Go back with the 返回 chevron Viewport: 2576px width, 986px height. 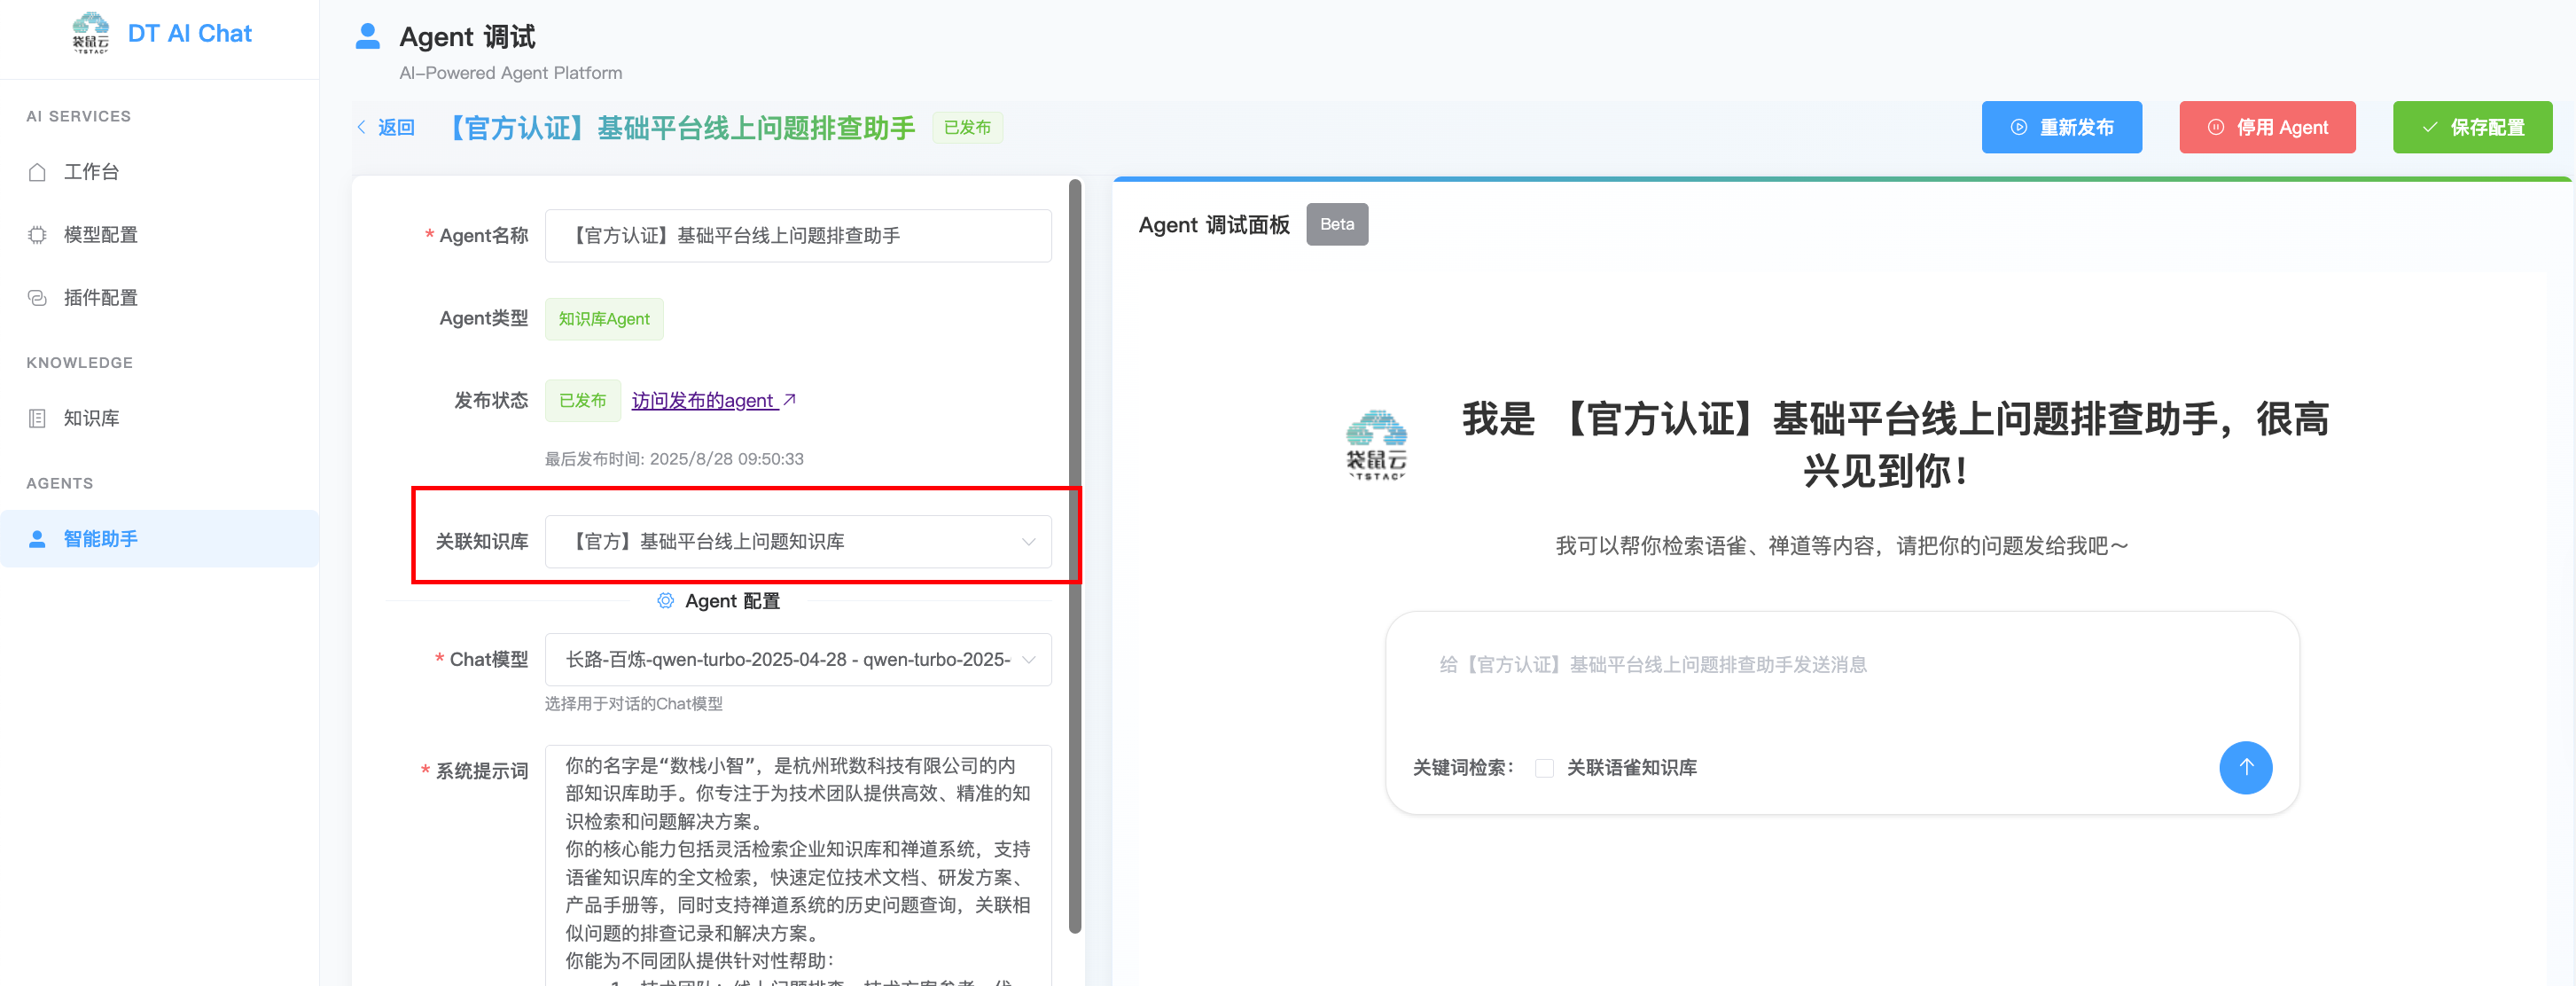pyautogui.click(x=362, y=127)
